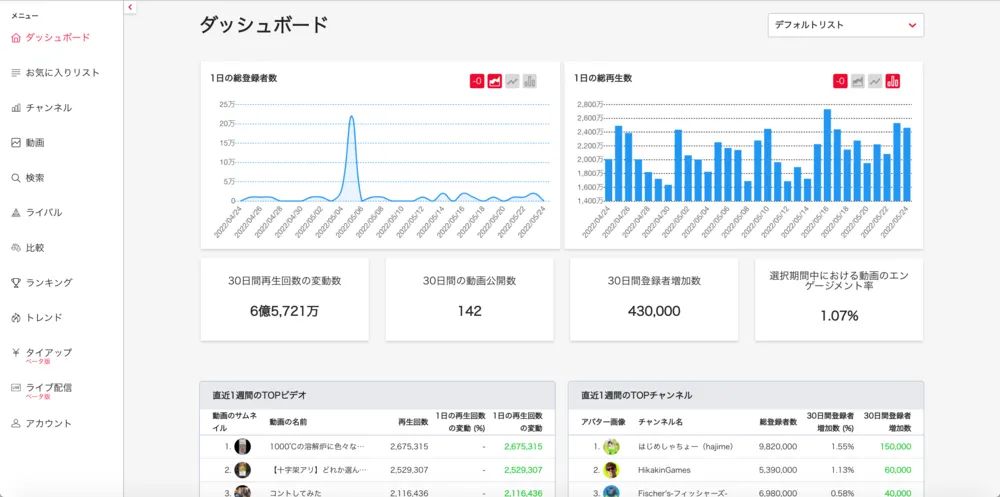This screenshot has width=1000, height=497.
Task: Switch 総再生数 chart to line view
Action: 875,81
